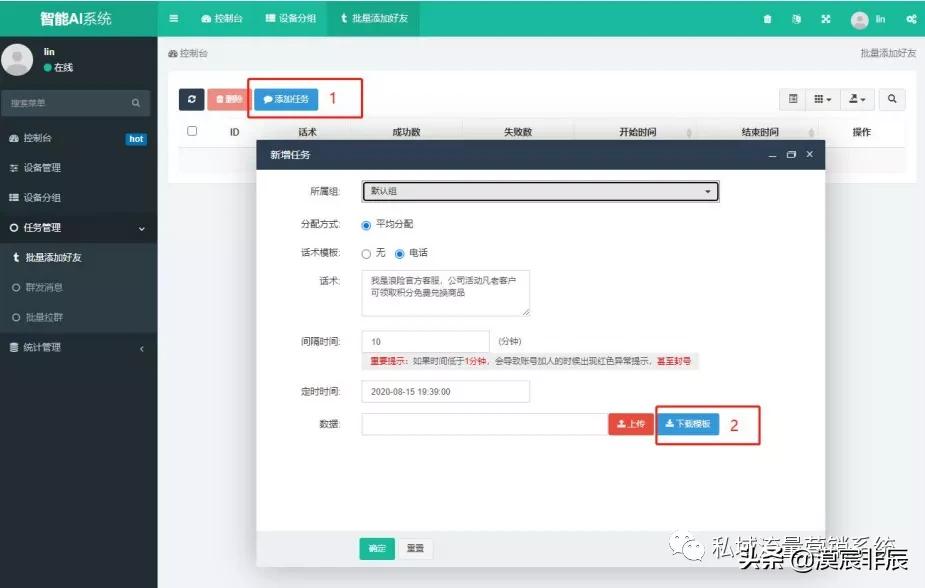The image size is (925, 588).
Task: Open the trash/clear icon in the top bar
Action: click(768, 17)
